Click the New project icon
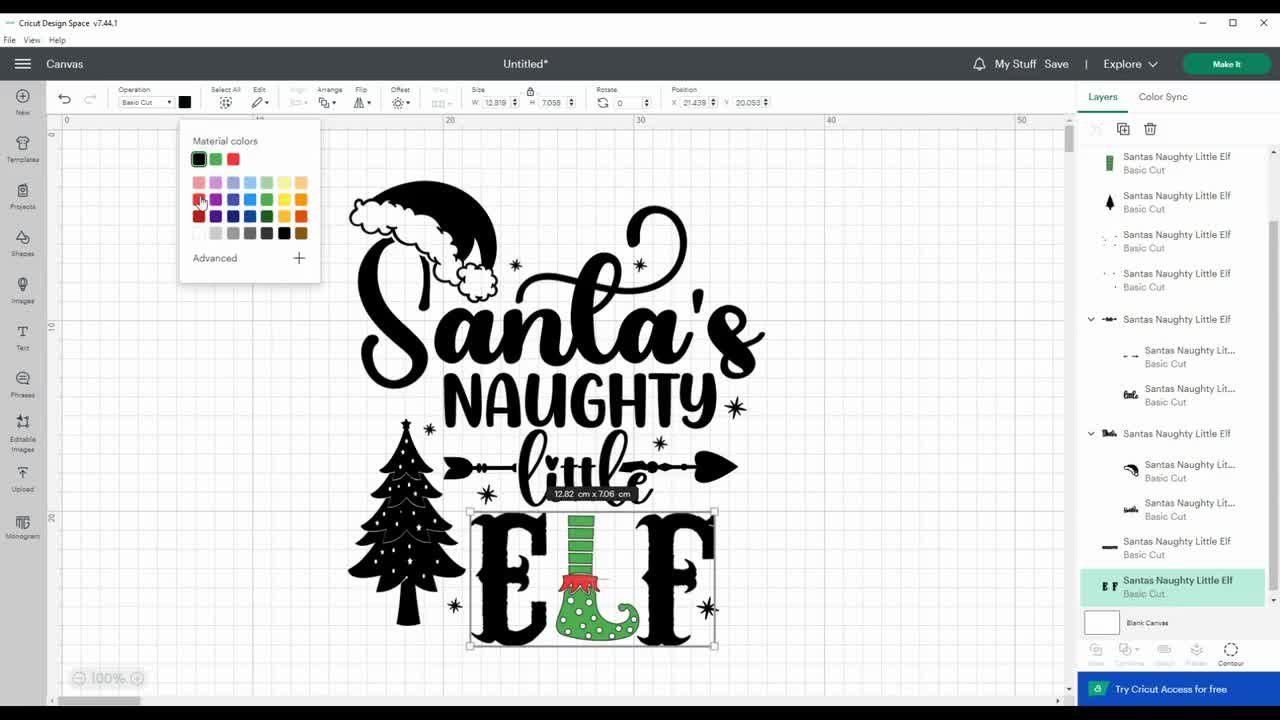Viewport: 1280px width, 720px height. click(x=22, y=97)
